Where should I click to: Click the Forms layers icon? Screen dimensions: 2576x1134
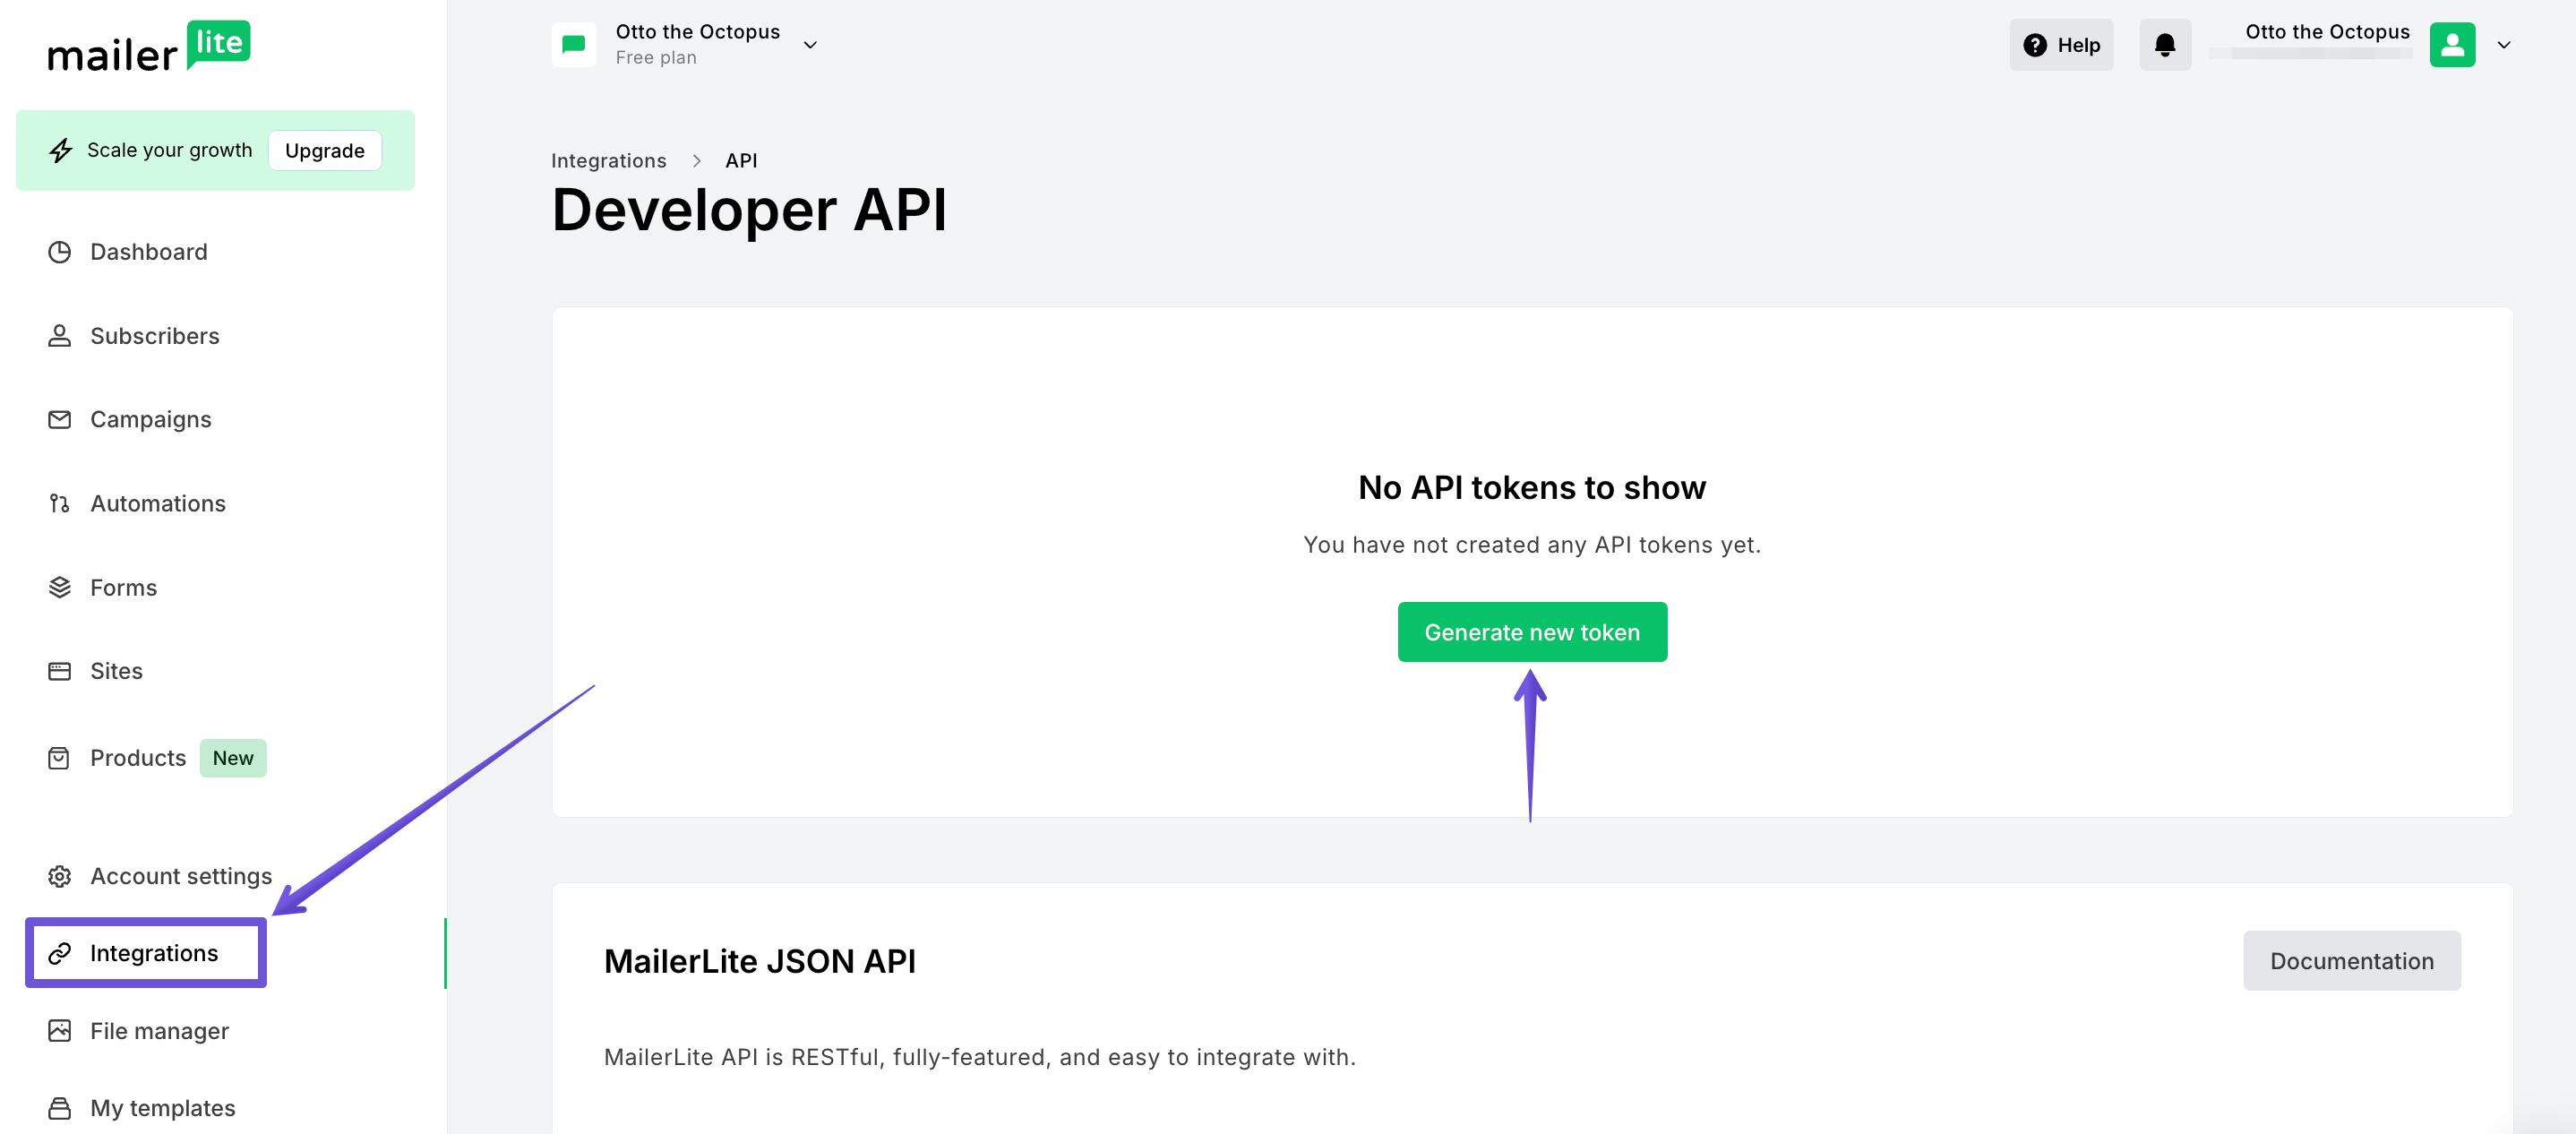click(x=60, y=587)
